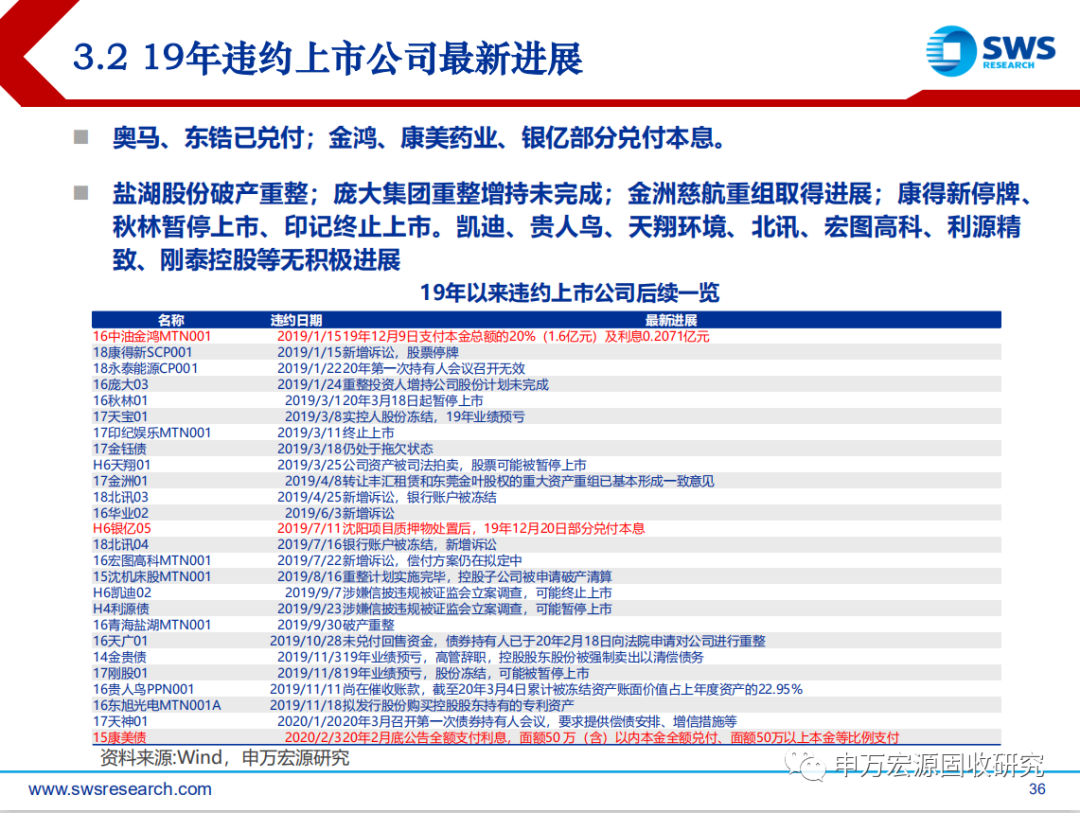Click the '名称' column header
Image resolution: width=1080 pixels, height=813 pixels.
point(171,320)
